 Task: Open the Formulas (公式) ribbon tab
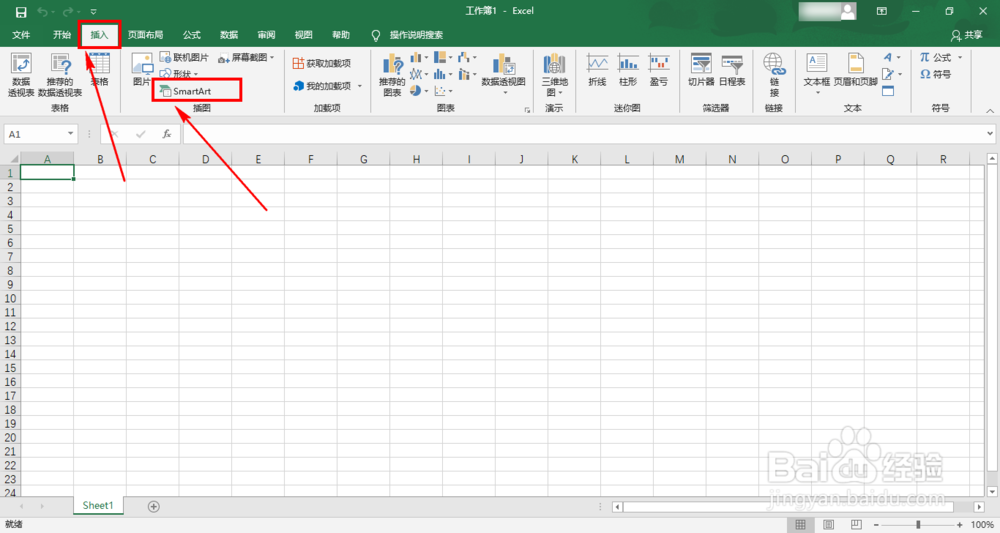[192, 35]
